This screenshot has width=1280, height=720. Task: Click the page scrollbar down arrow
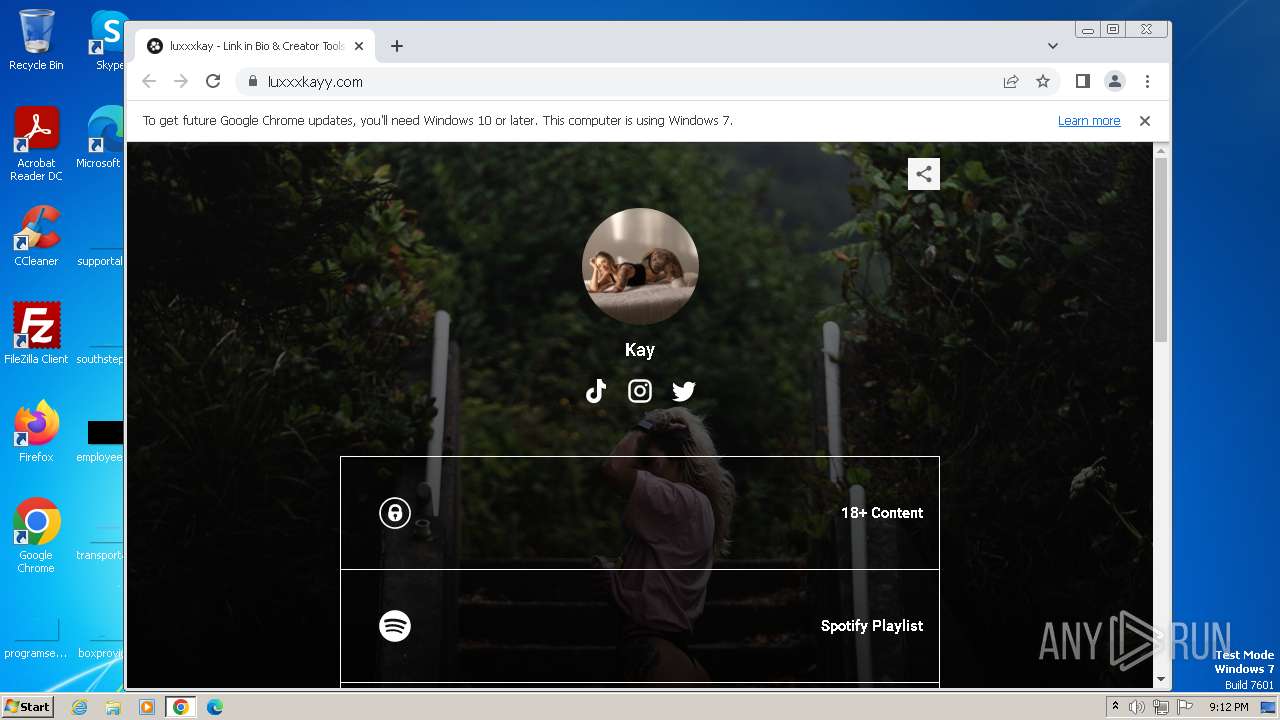pyautogui.click(x=1161, y=680)
